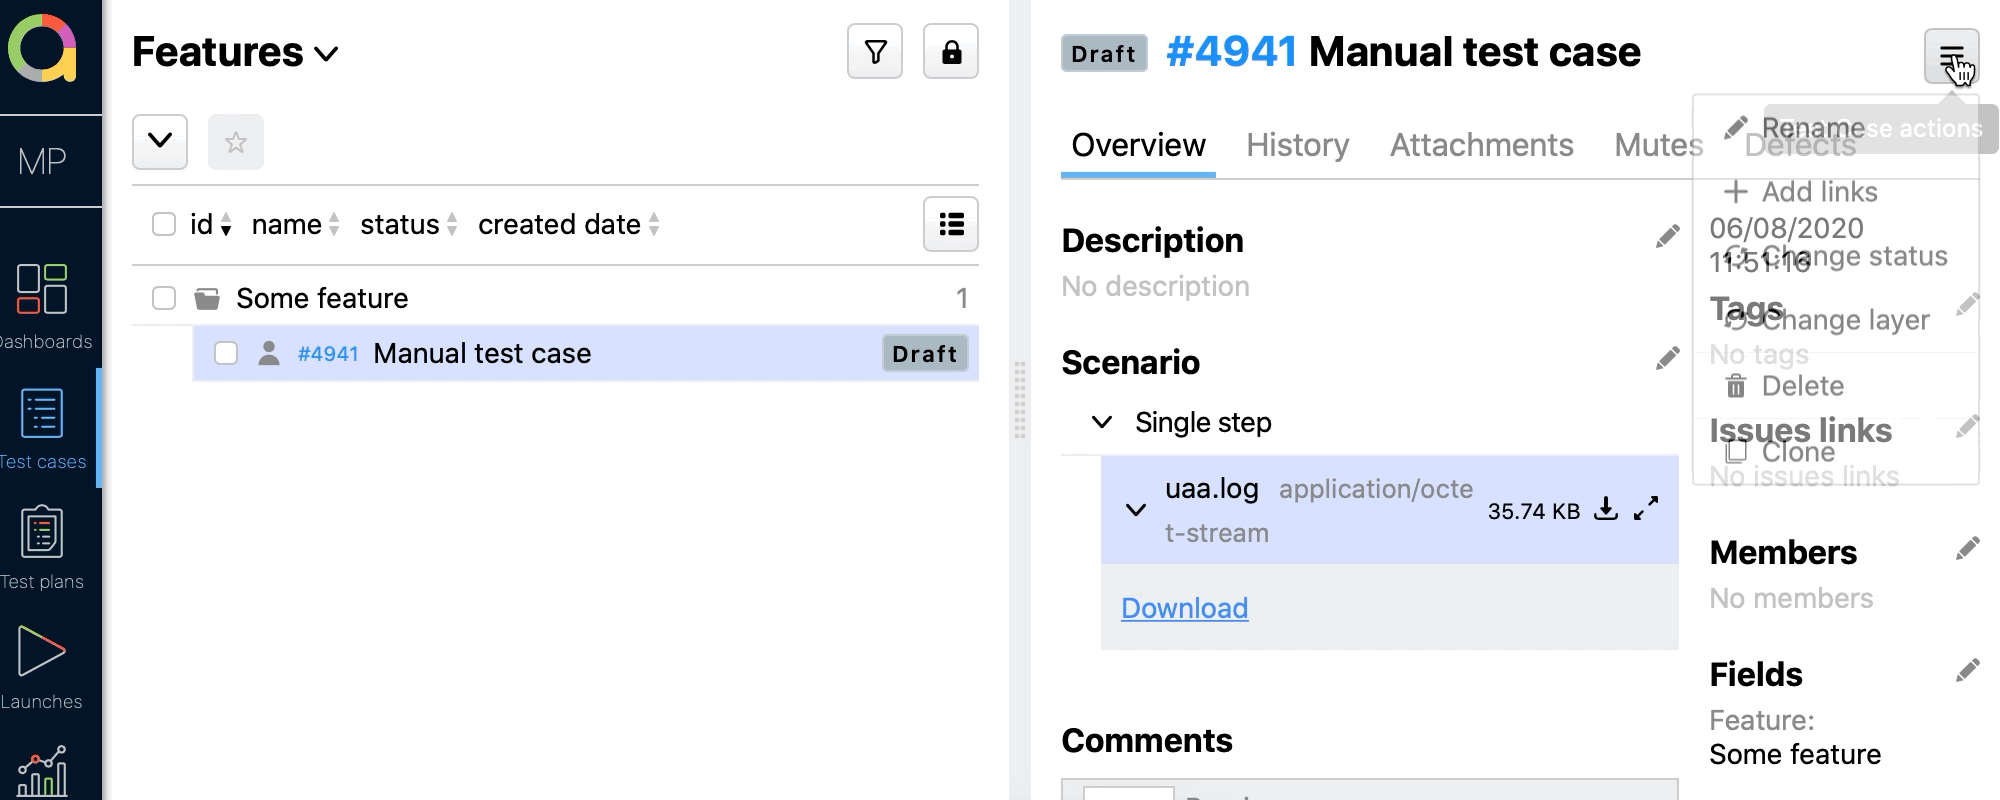Edit Members with pencil icon
This screenshot has height=800, width=2000.
pos(1967,549)
